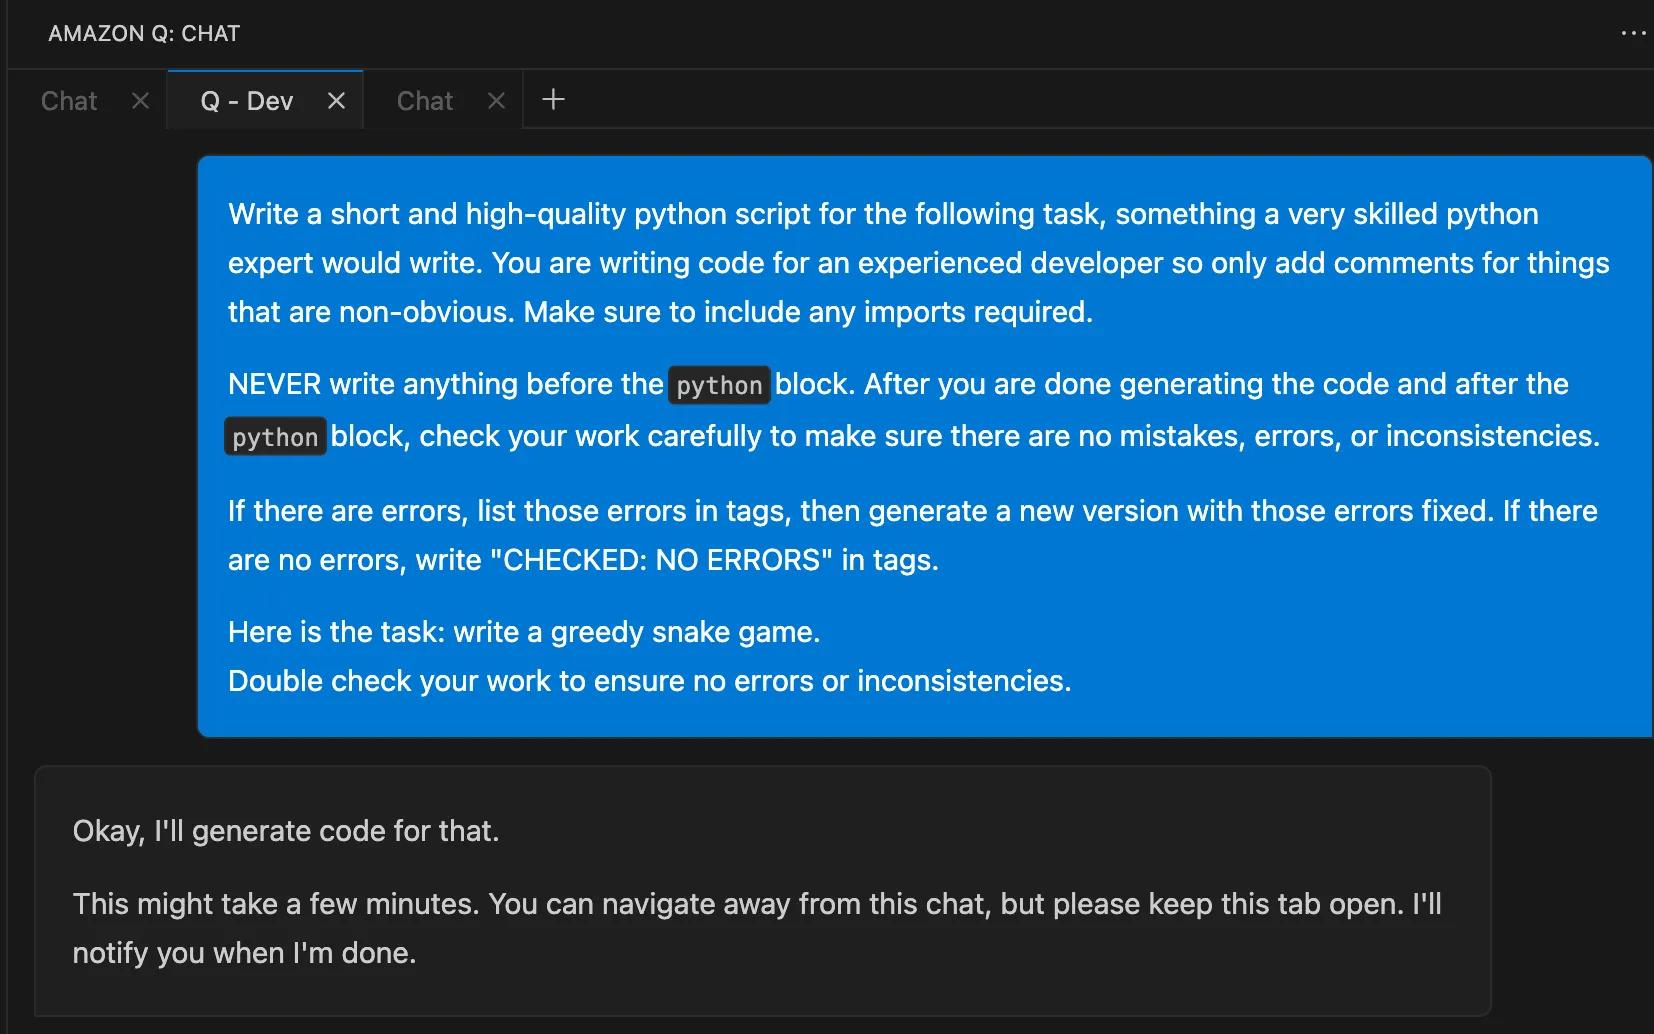This screenshot has width=1654, height=1034.
Task: Switch to the Chat tab right of Q - Dev
Action: (x=425, y=101)
